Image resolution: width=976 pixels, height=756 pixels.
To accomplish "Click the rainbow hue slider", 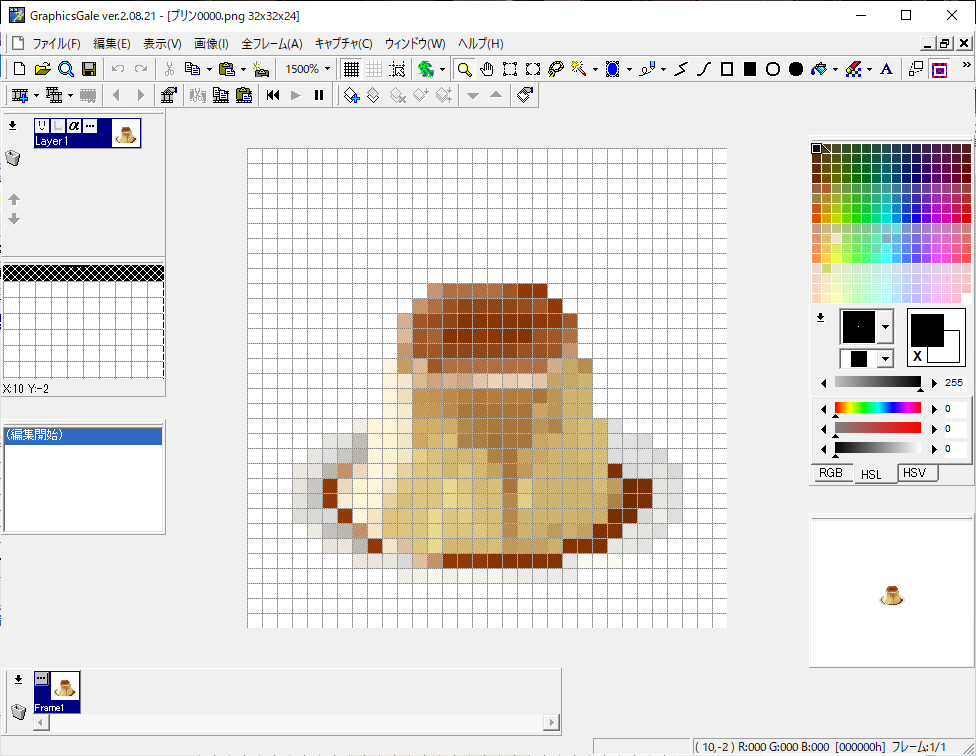I will [x=878, y=408].
